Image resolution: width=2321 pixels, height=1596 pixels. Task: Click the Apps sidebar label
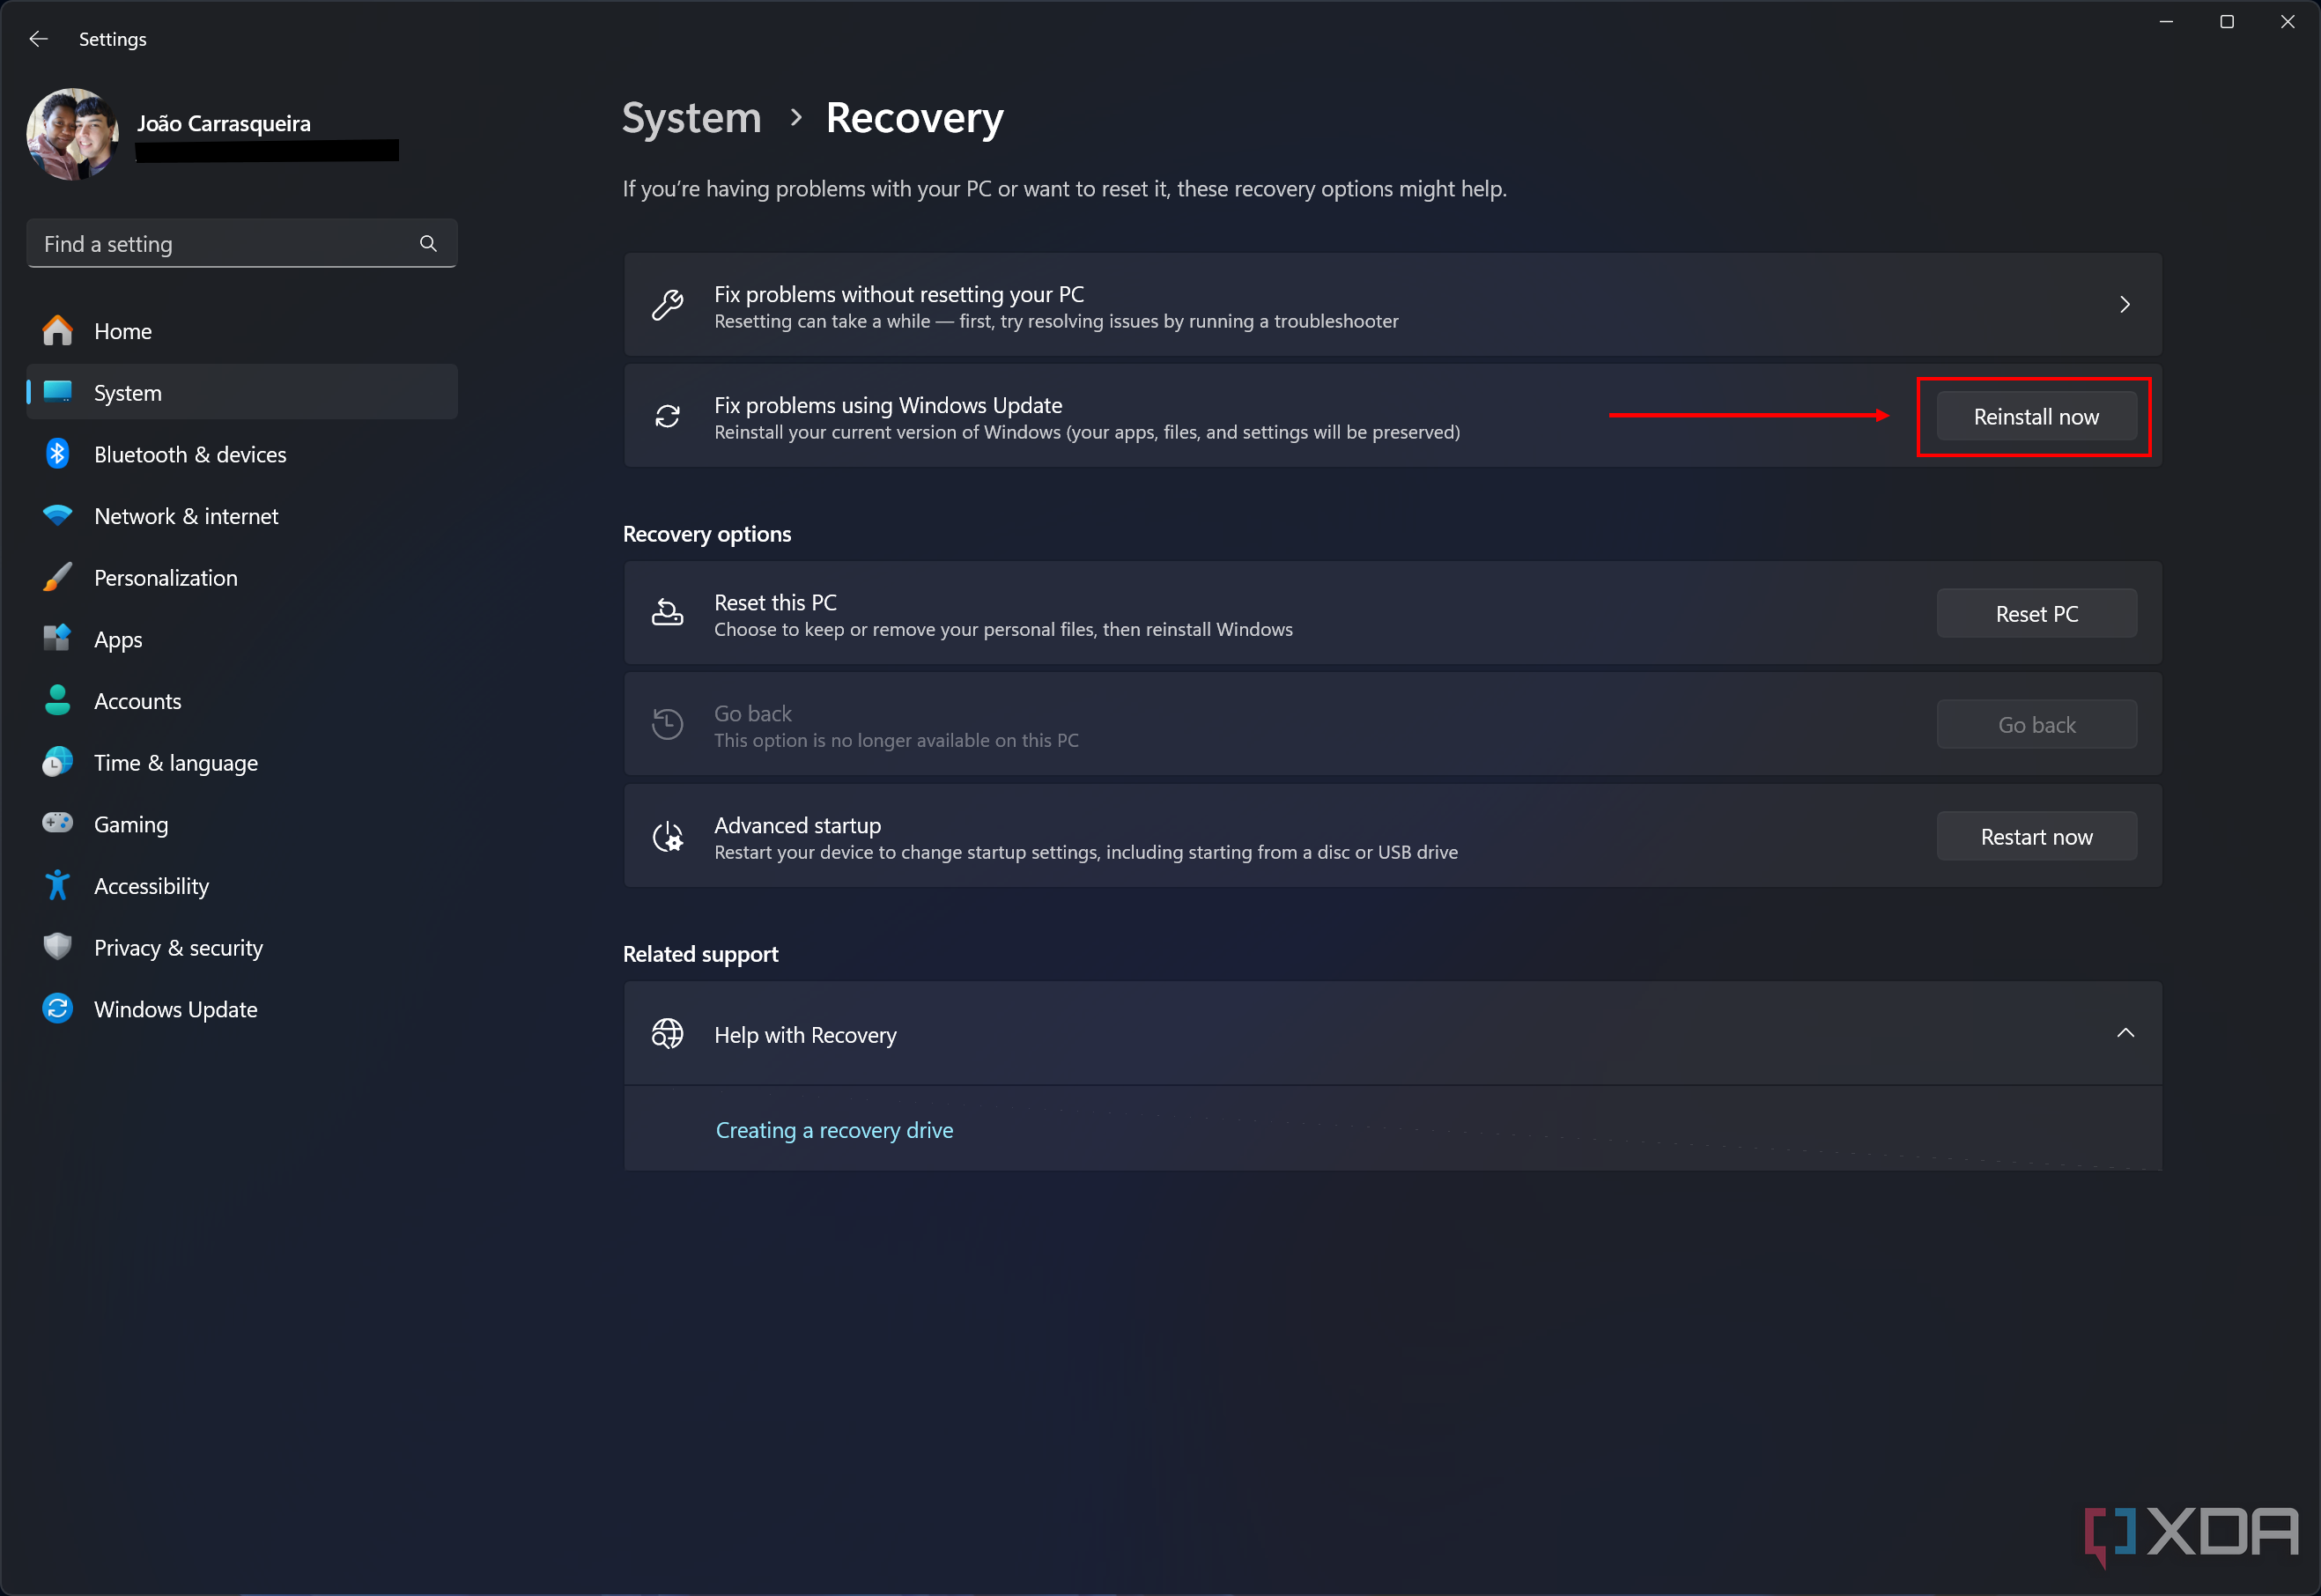tap(118, 640)
